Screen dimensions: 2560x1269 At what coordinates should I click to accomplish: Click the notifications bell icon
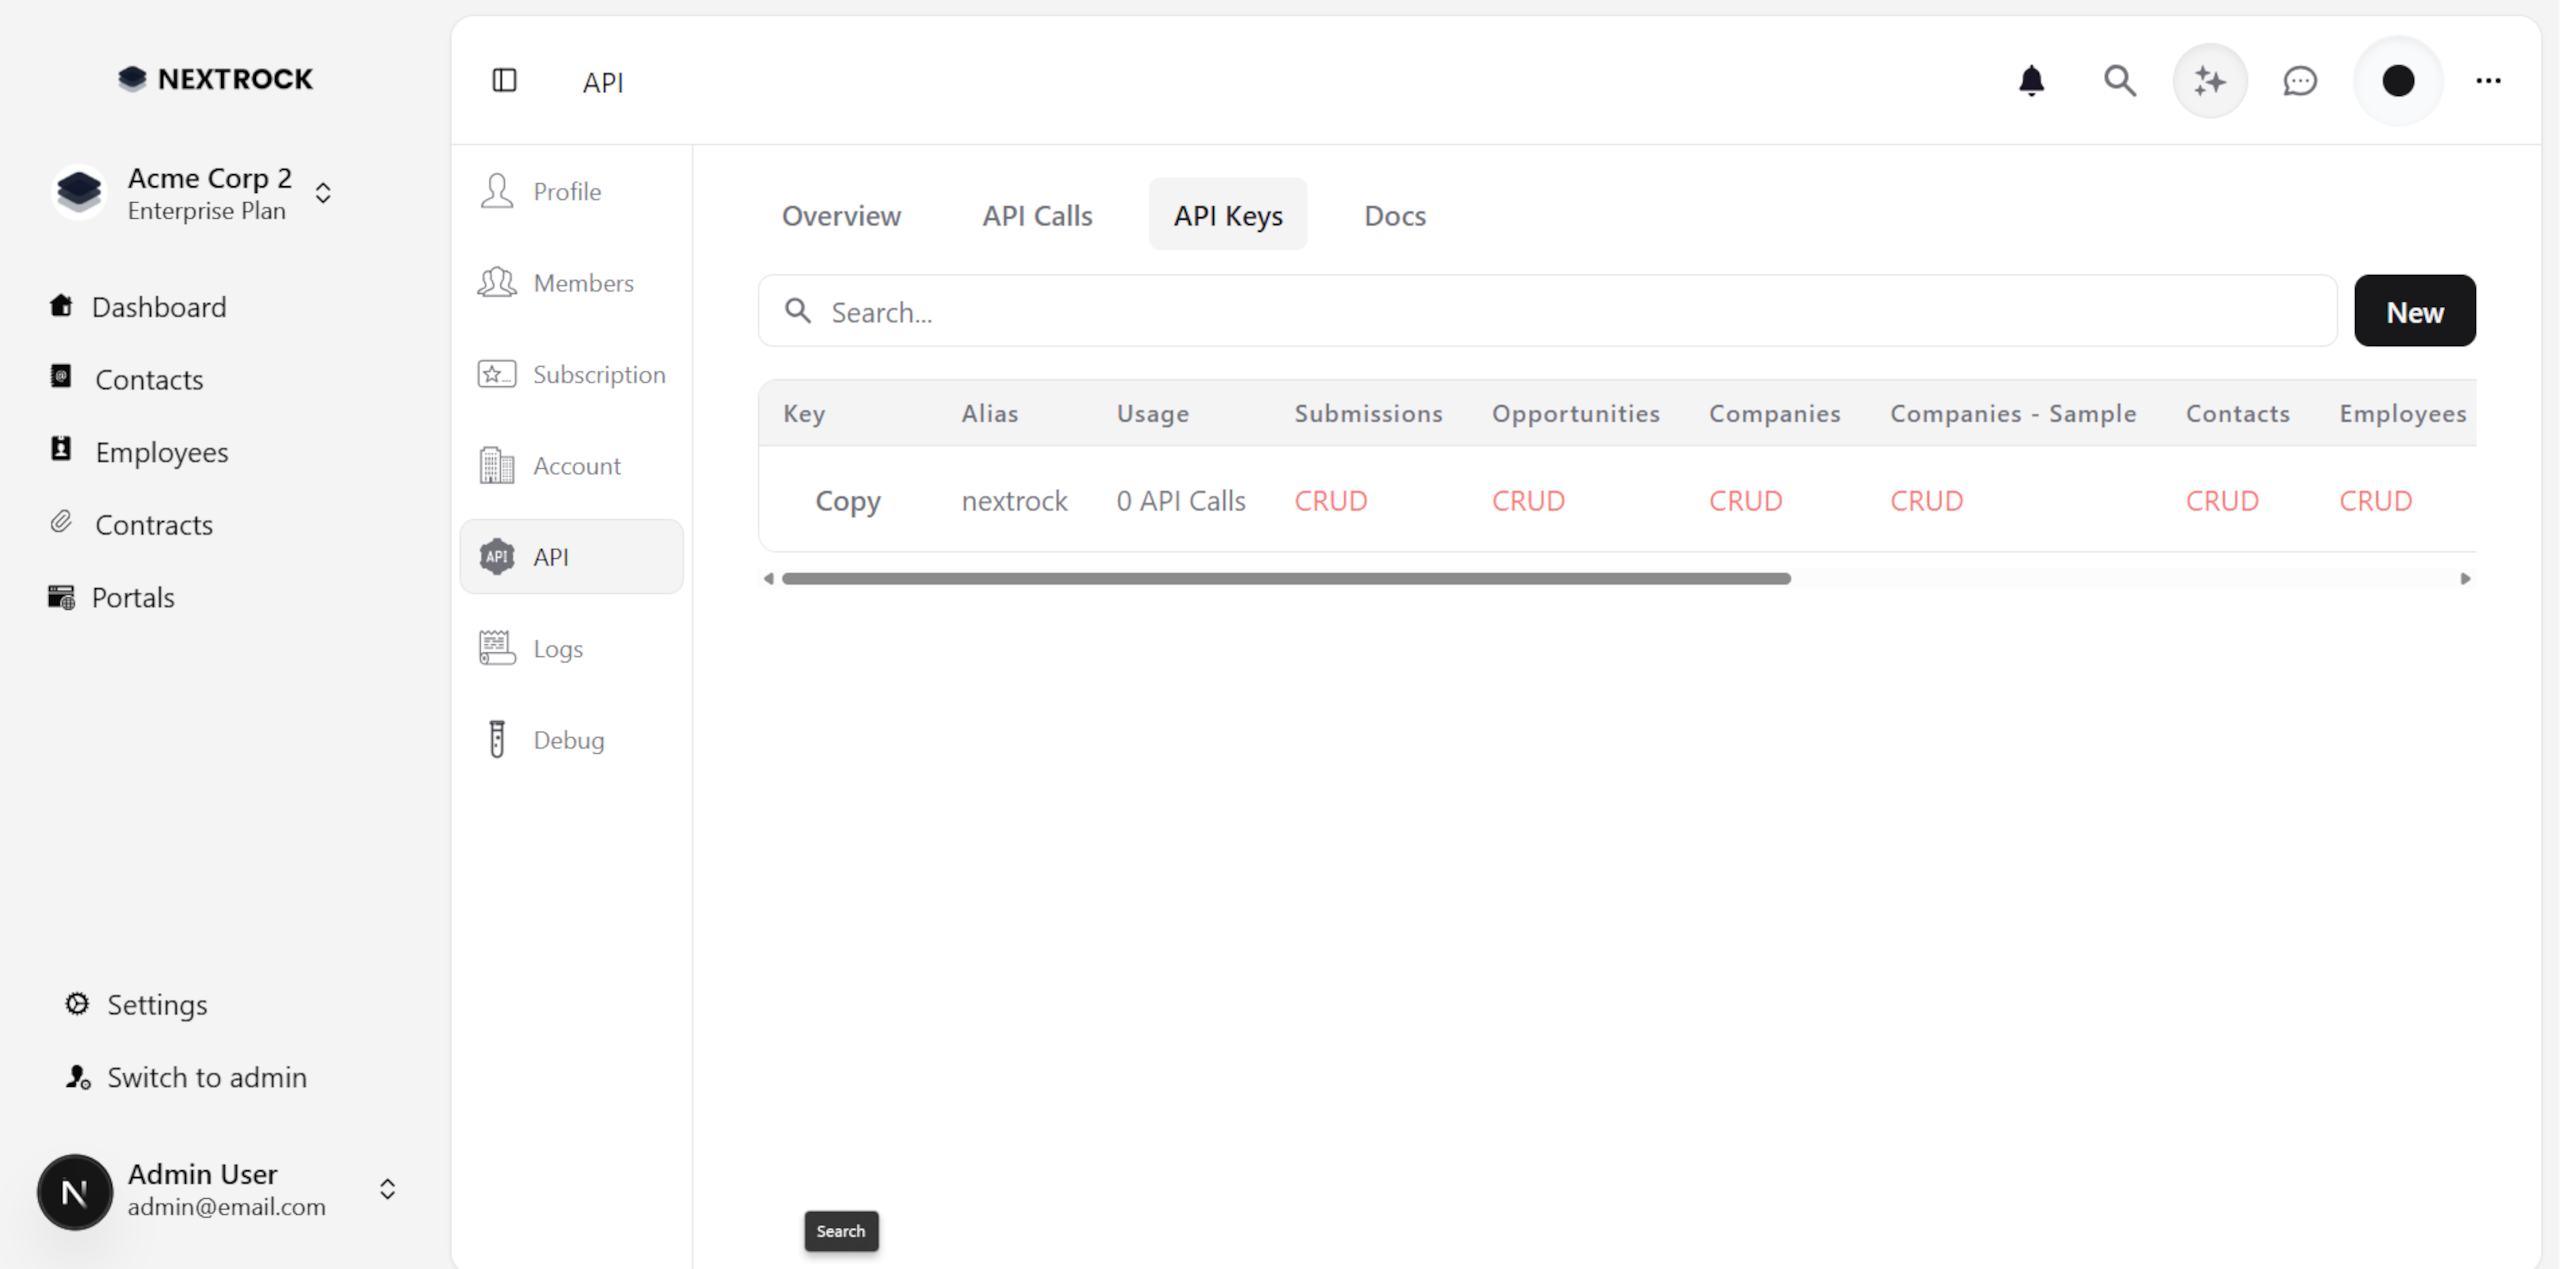pos(2031,80)
